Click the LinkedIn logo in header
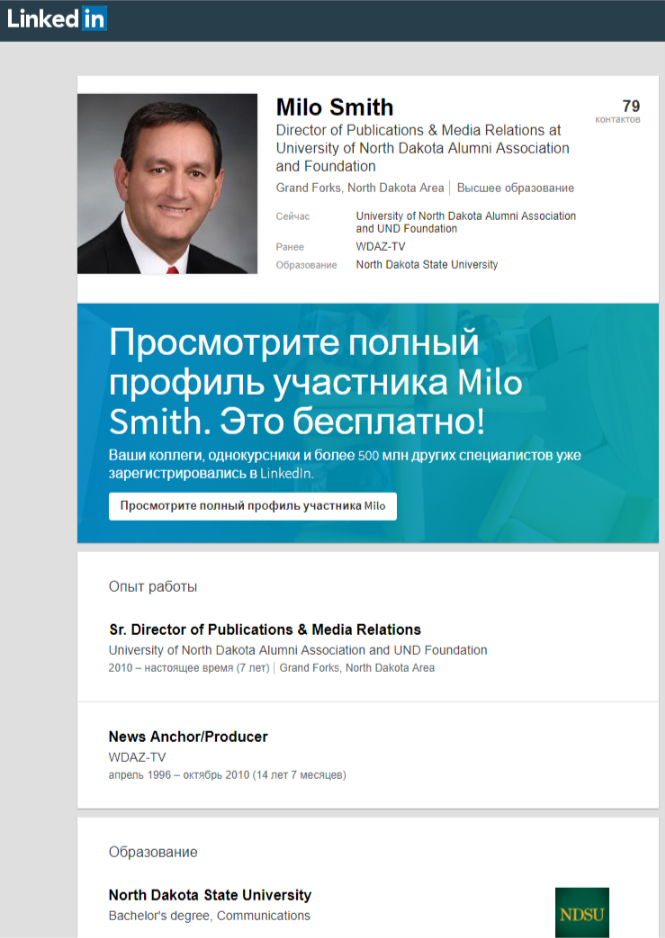Viewport: 665px width, 938px height. (x=57, y=19)
